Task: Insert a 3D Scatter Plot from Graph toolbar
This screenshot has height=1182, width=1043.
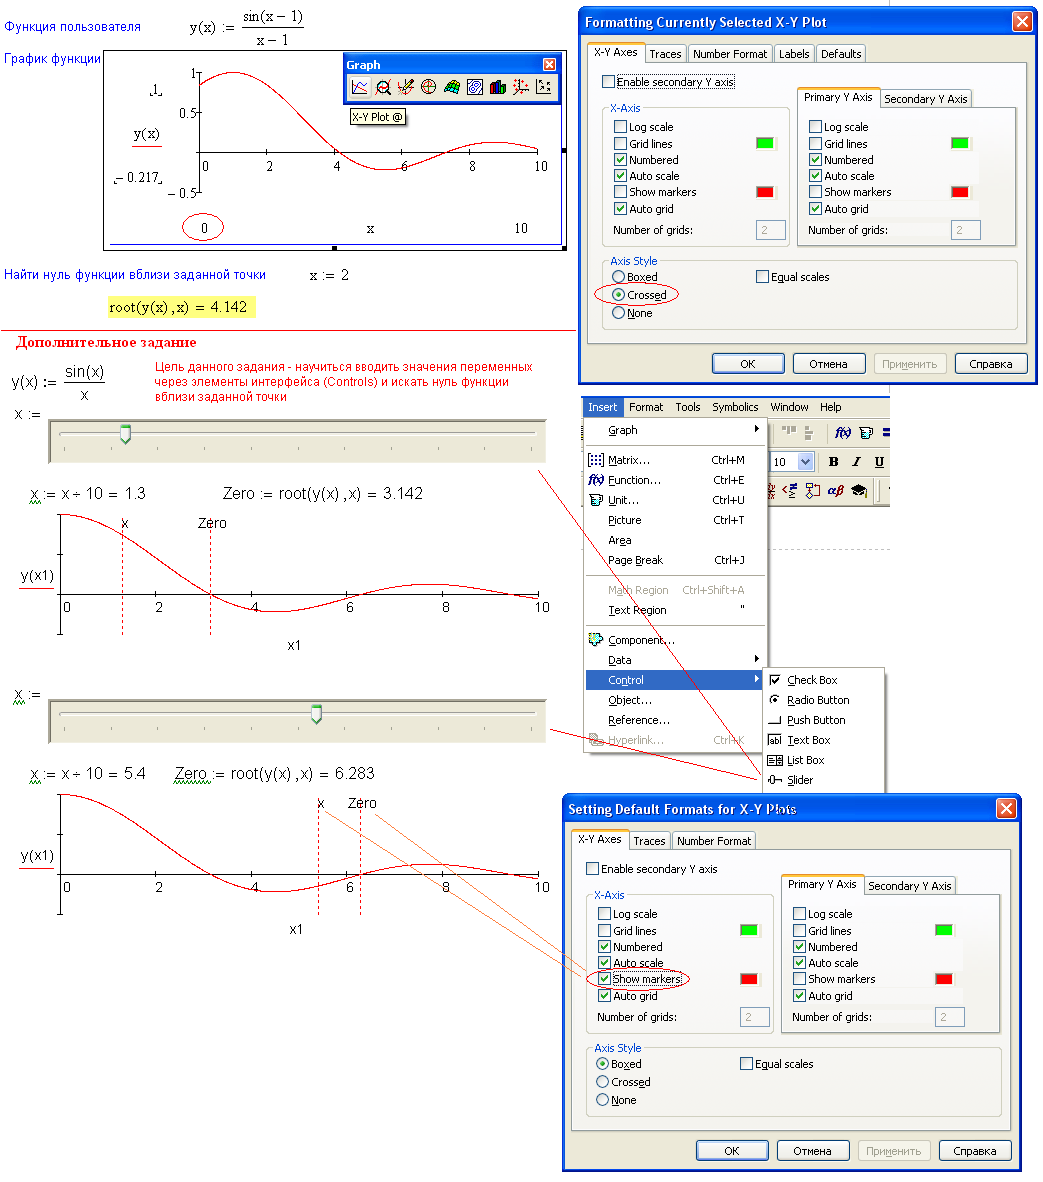Action: tap(520, 87)
